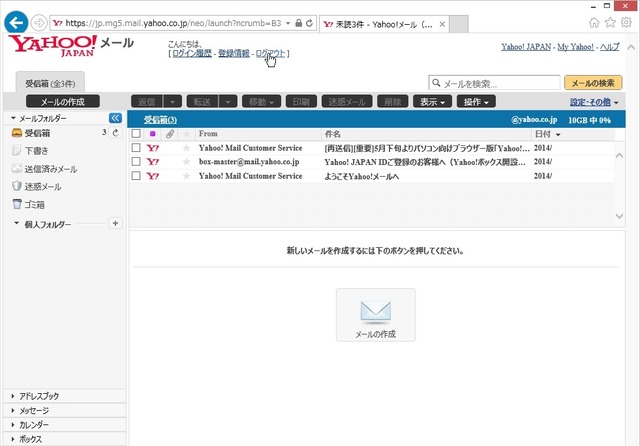Viewport: 640px width, 446px height.
Task: Click the favorites star icon in browser
Action: (610, 22)
